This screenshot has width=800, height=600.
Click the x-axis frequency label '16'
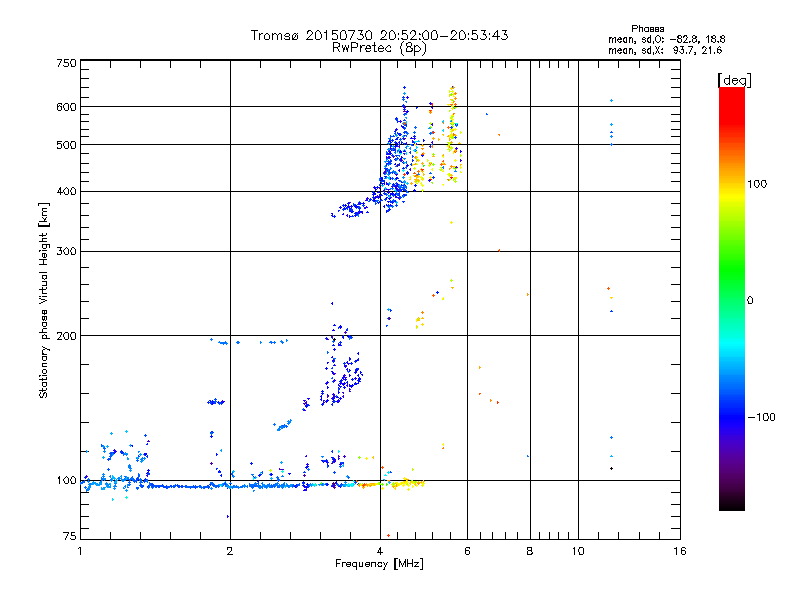[x=680, y=551]
